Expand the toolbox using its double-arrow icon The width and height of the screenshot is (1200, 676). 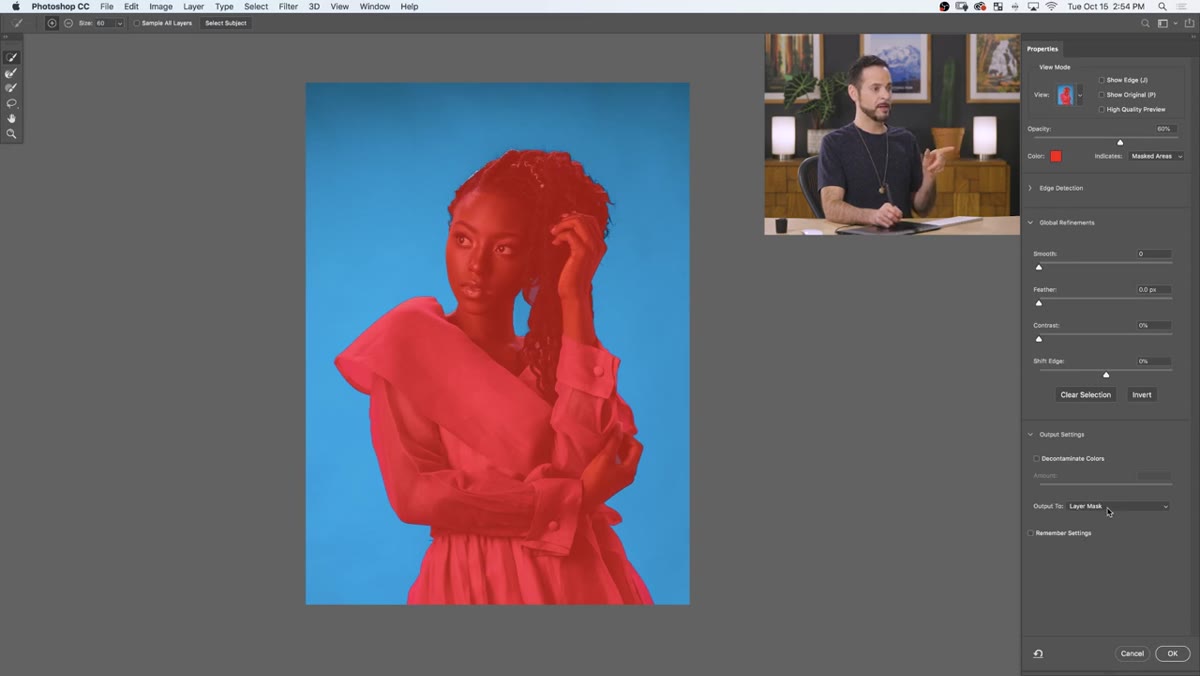pos(6,38)
